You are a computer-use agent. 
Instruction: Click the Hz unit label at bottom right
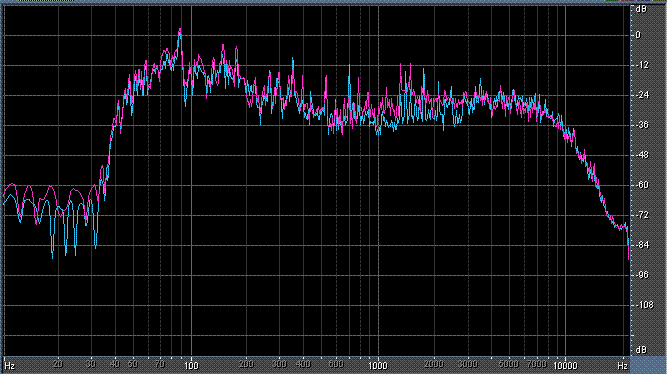pos(623,365)
